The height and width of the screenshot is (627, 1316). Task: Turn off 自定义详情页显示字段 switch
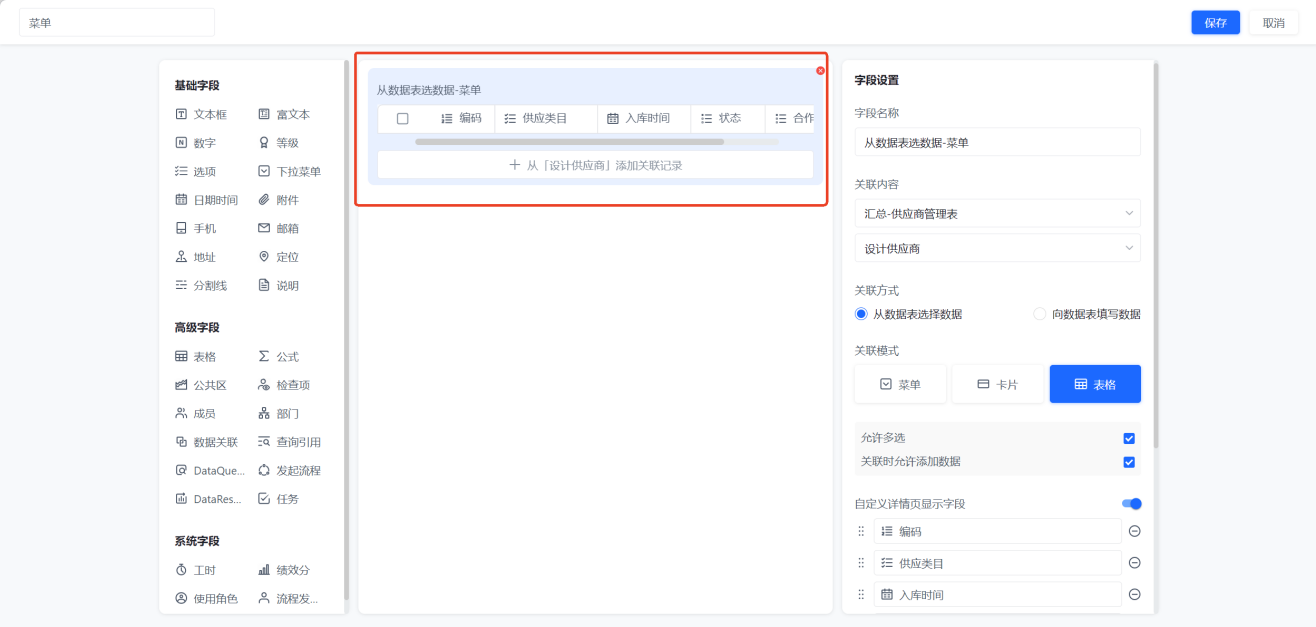[1131, 504]
